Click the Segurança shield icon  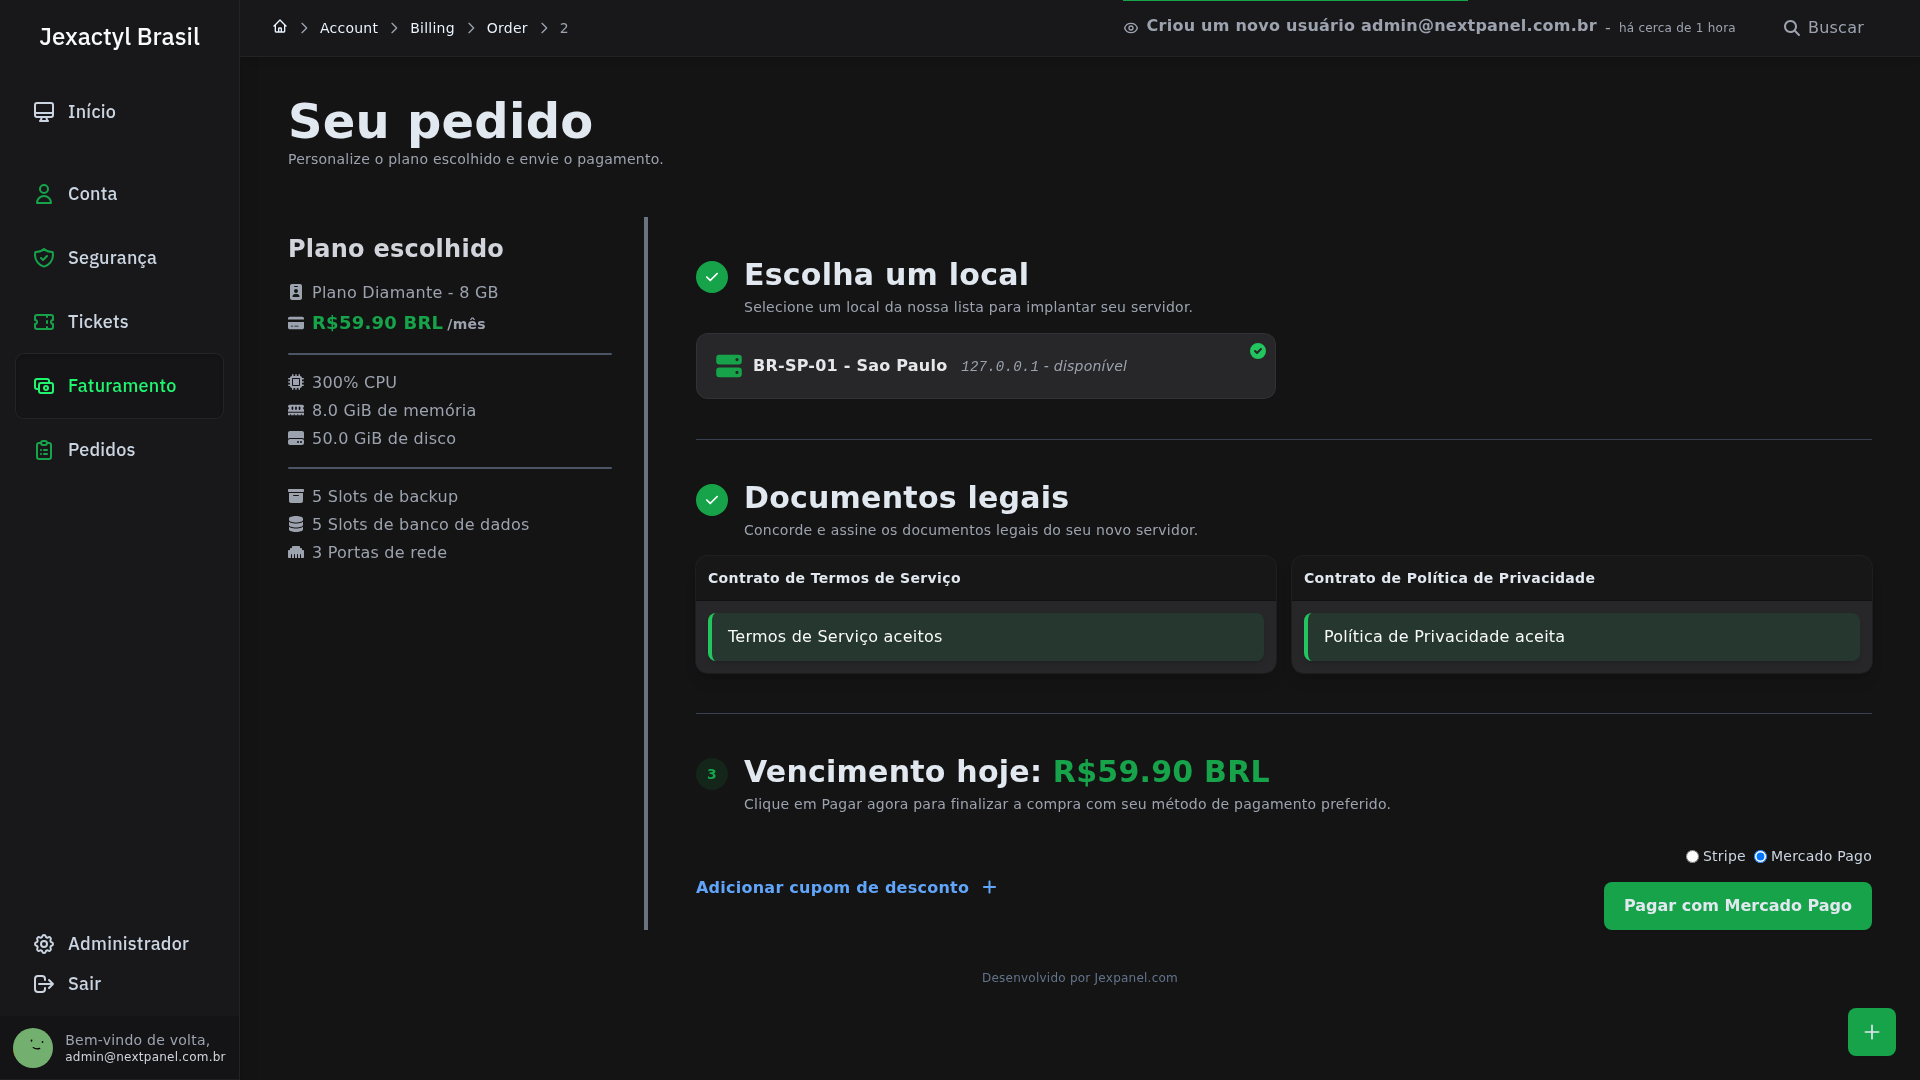[x=44, y=258]
